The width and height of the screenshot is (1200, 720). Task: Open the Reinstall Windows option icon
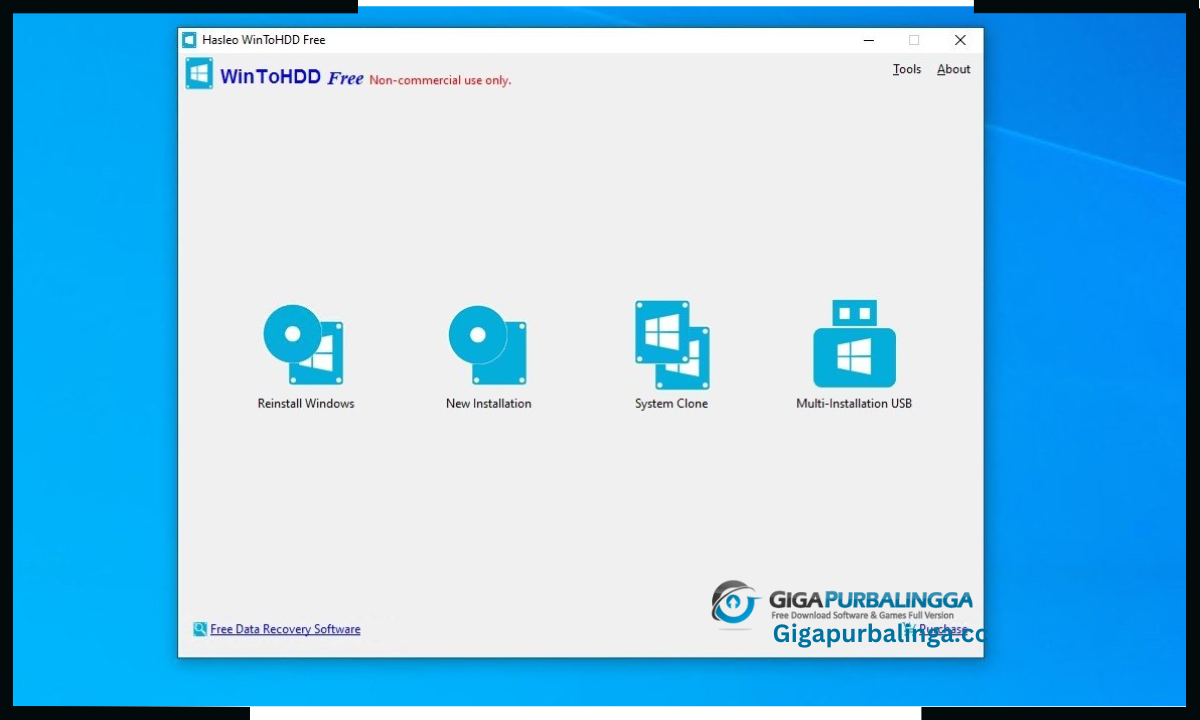pos(304,345)
